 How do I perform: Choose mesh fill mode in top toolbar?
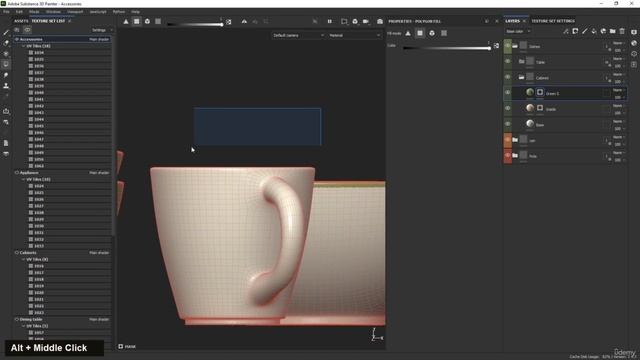click(x=147, y=21)
